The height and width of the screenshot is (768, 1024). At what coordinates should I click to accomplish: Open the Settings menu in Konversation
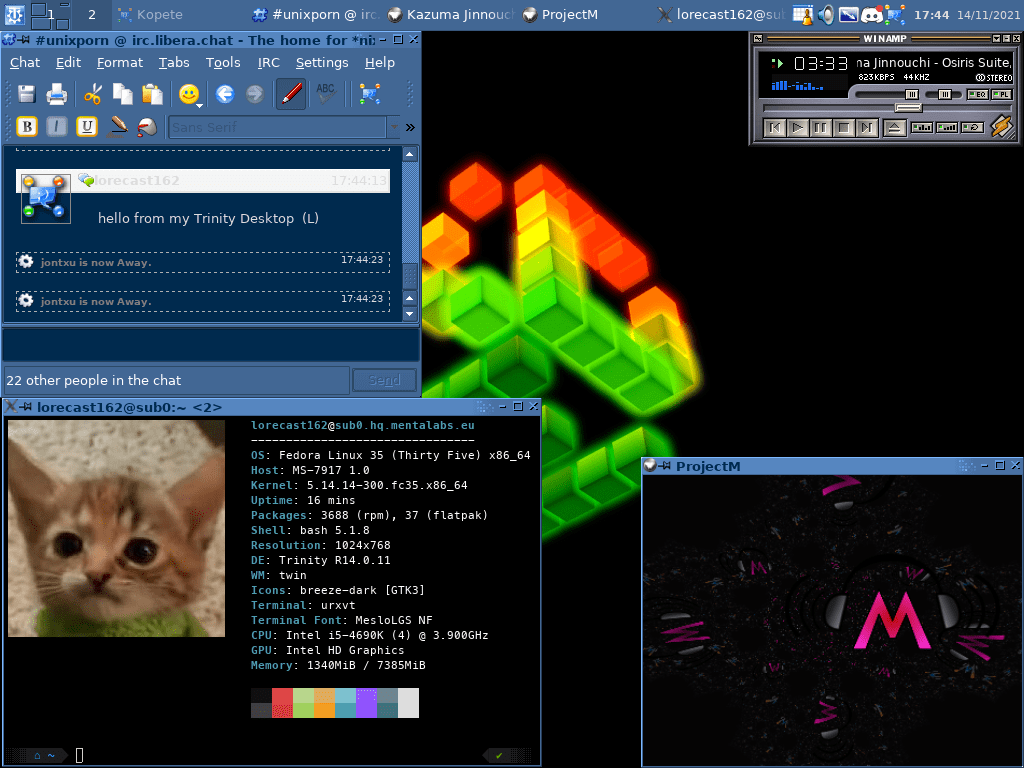322,62
